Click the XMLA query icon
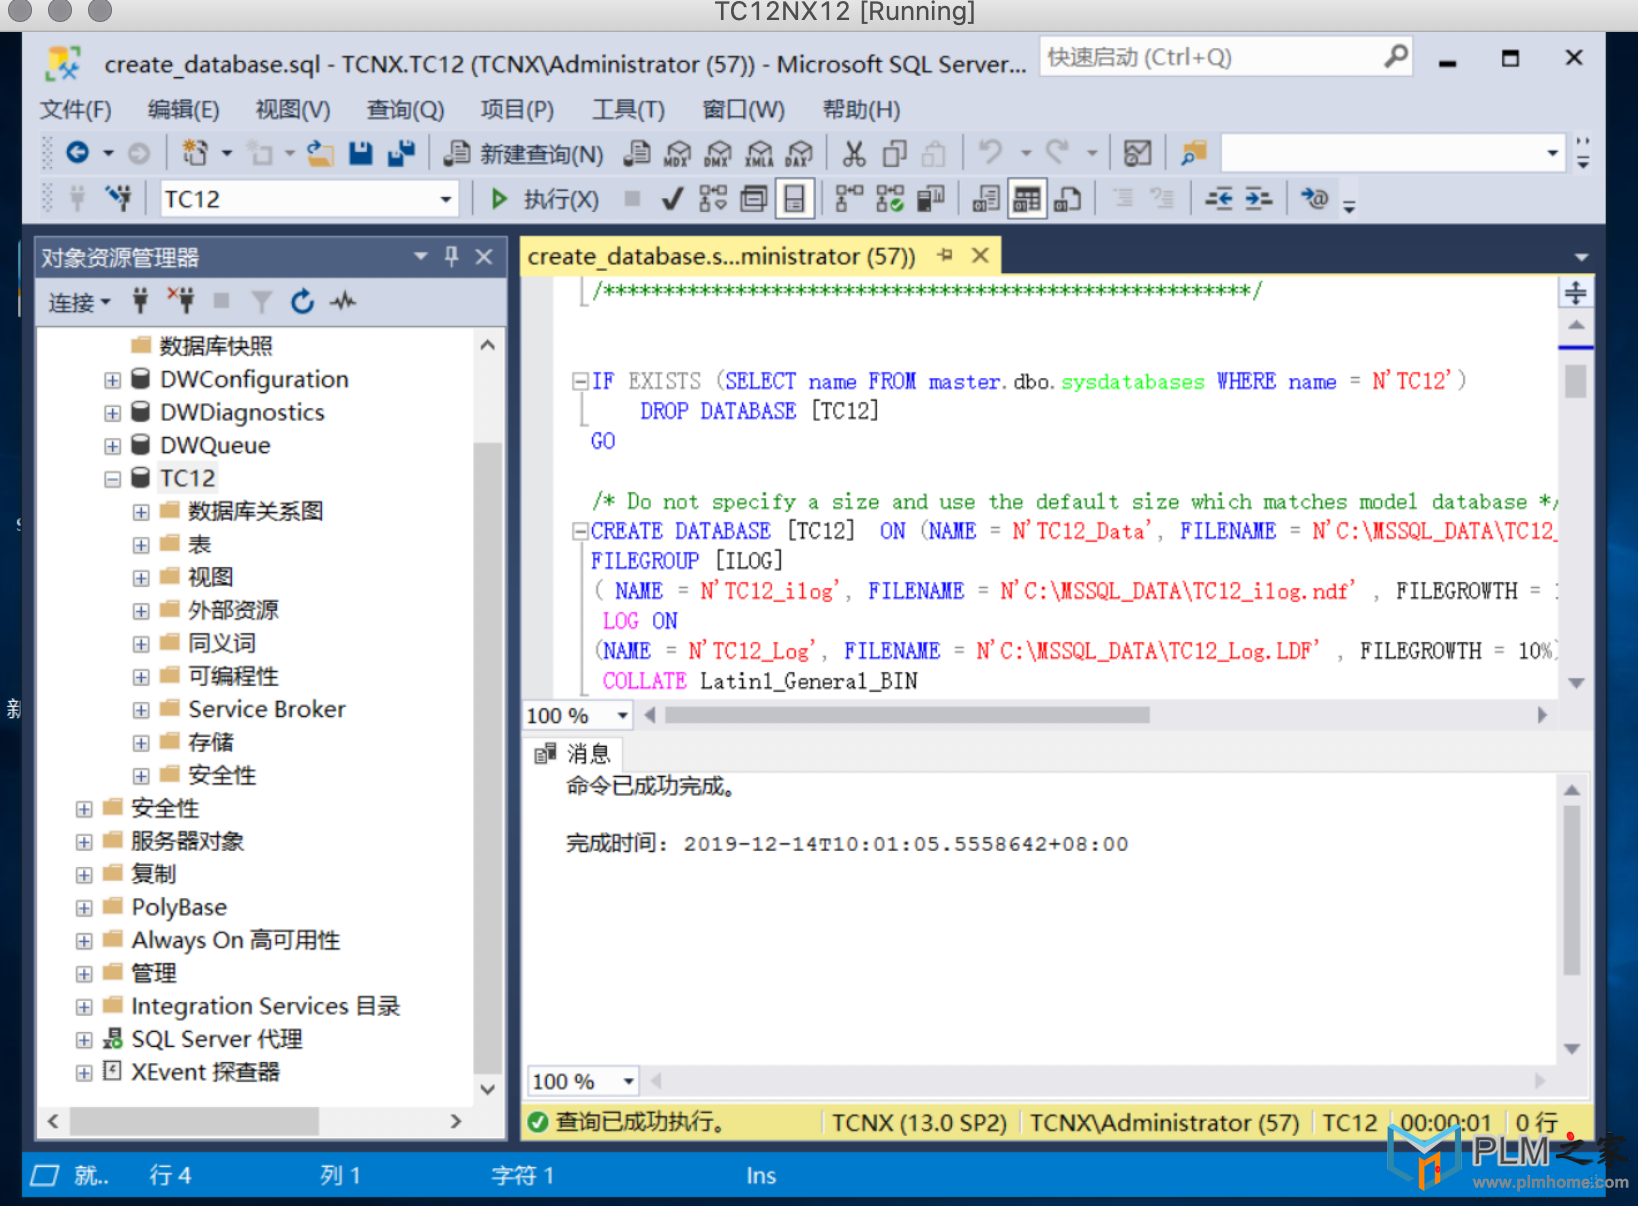Image resolution: width=1638 pixels, height=1206 pixels. coord(759,153)
